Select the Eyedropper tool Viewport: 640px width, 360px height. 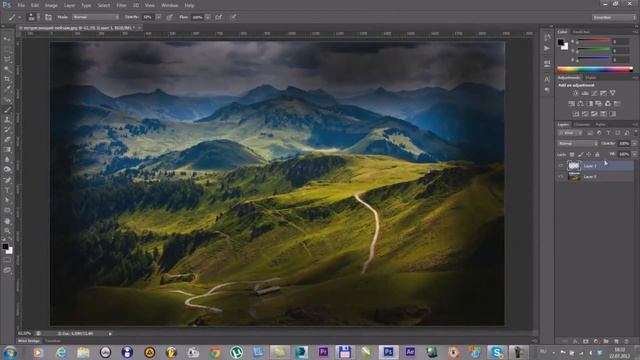pos(7,89)
